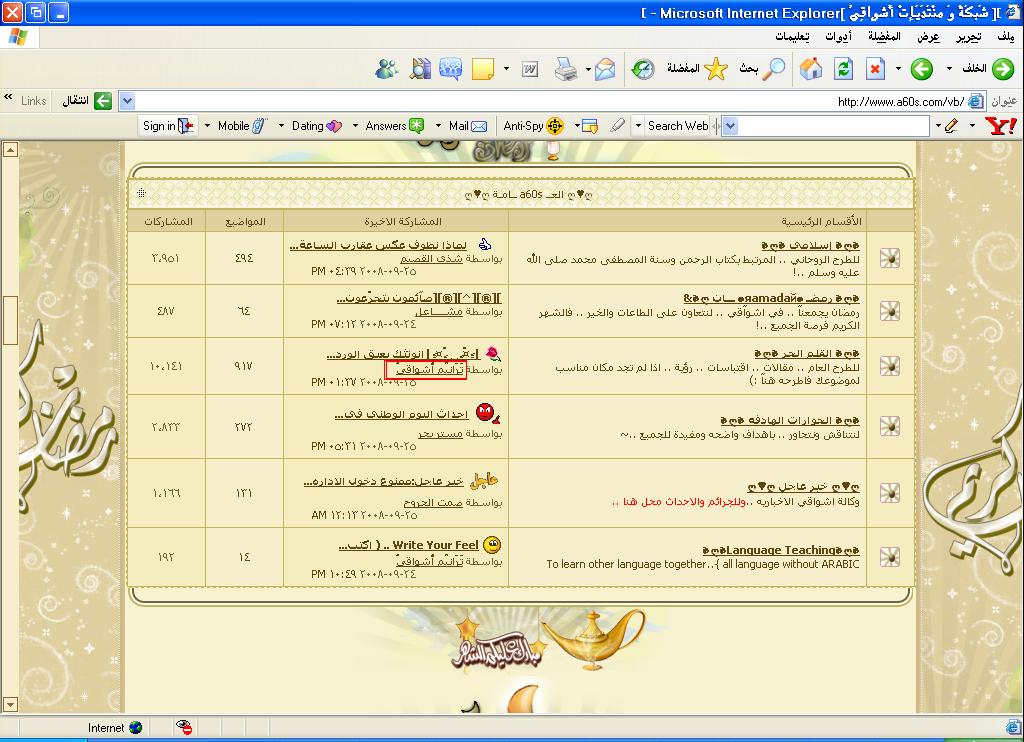The height and width of the screenshot is (742, 1024).
Task: Expand the address bar URL dropdown
Action: pos(126,101)
